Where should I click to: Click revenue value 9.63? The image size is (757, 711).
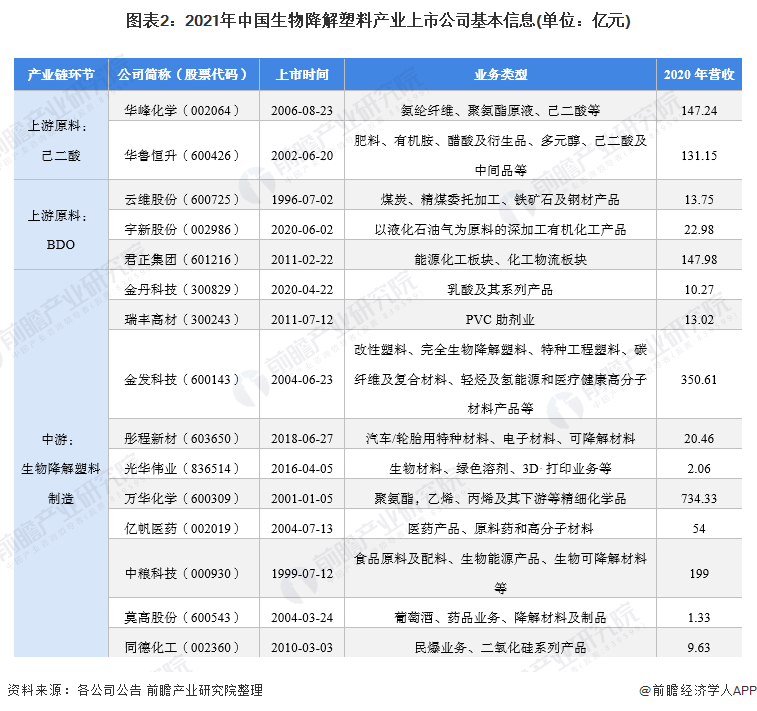699,647
